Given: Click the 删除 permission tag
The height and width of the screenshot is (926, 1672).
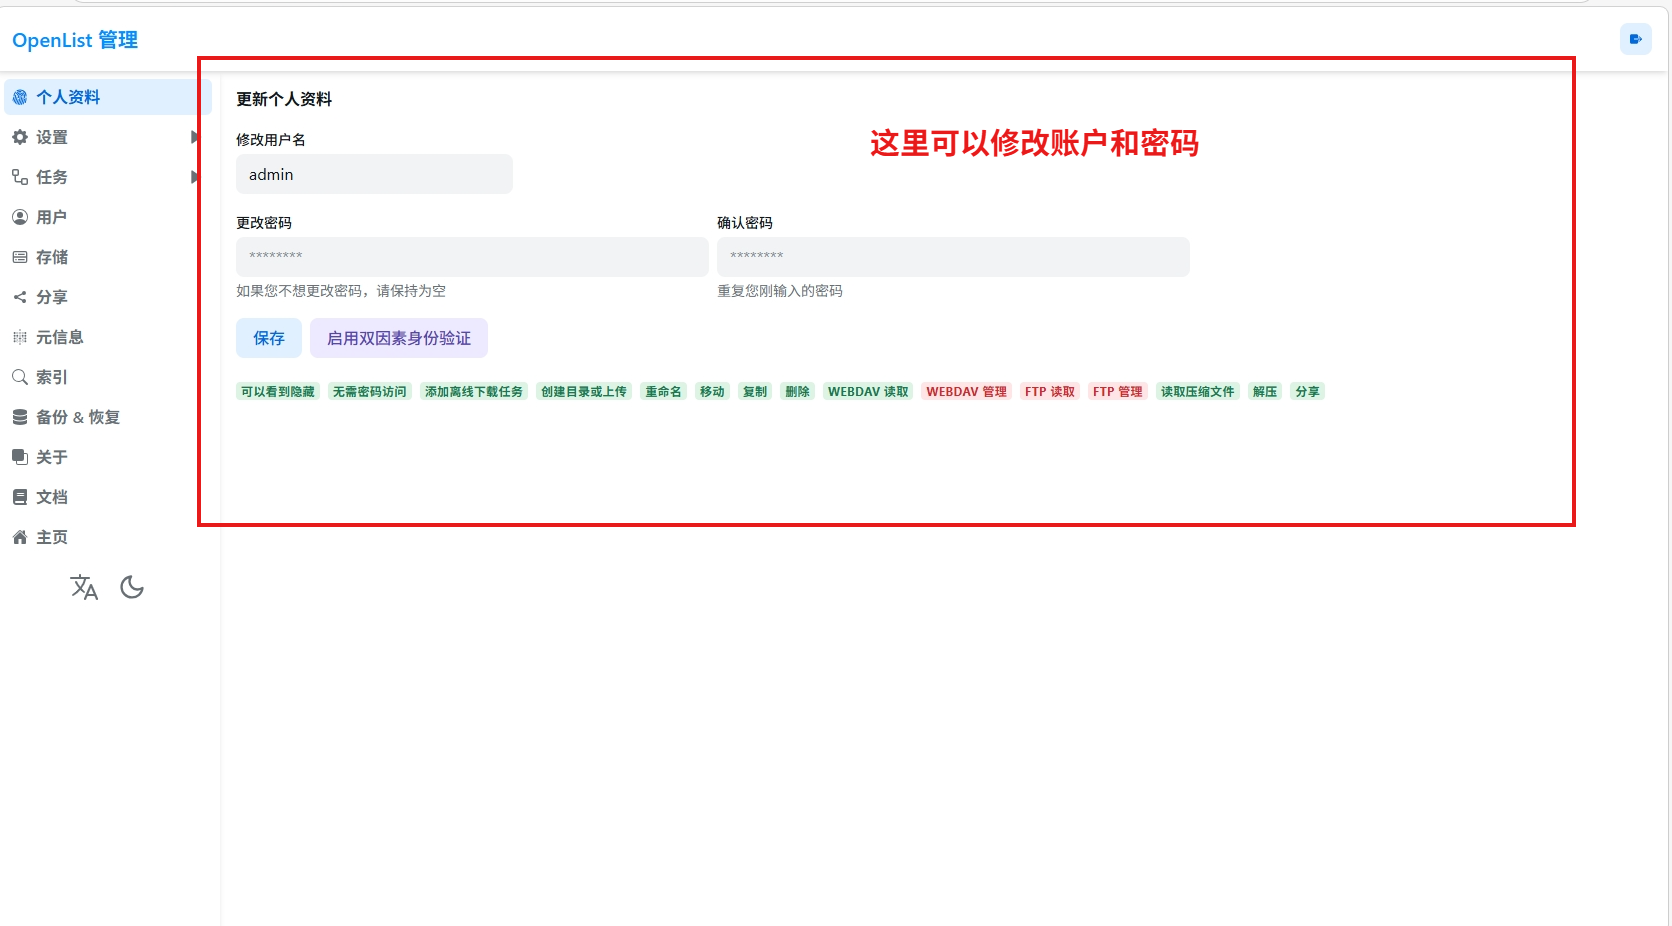Looking at the screenshot, I should [798, 391].
